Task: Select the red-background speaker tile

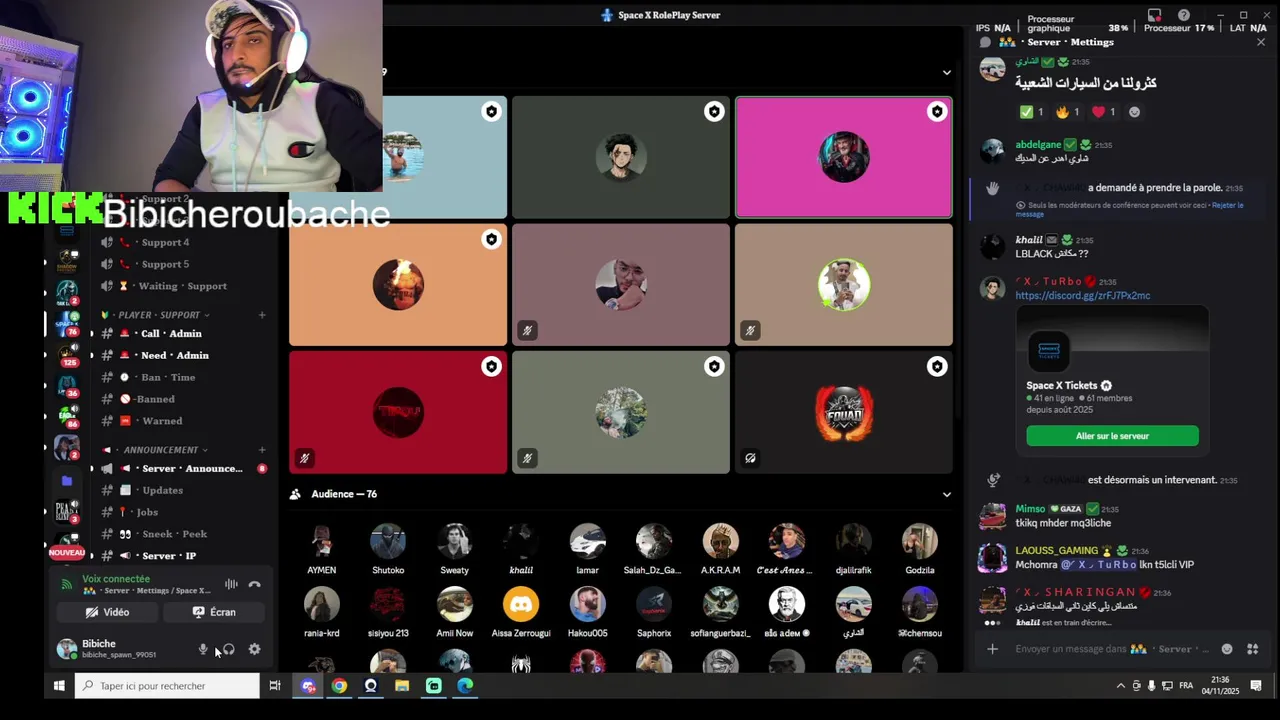Action: click(398, 412)
